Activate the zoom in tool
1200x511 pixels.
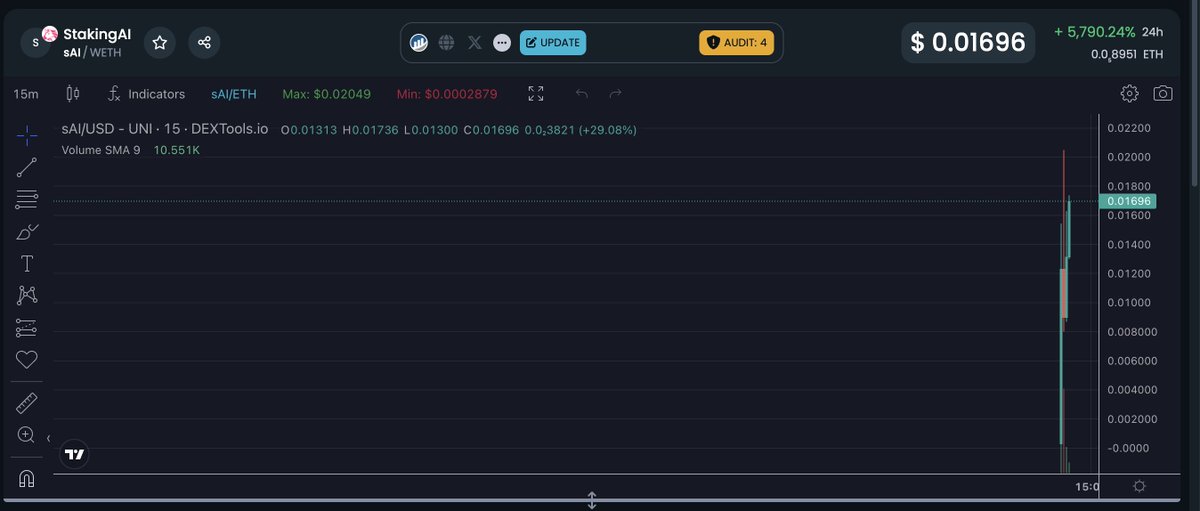(x=27, y=435)
